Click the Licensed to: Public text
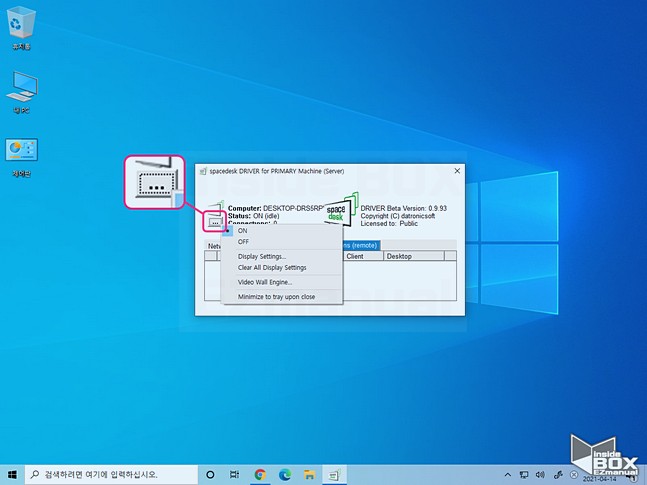The image size is (647, 485). point(389,223)
